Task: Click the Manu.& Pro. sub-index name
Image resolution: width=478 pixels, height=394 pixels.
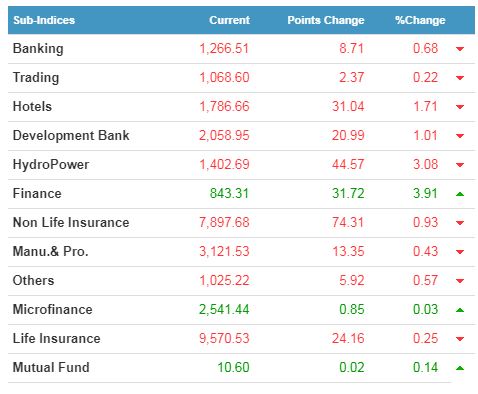Action: coord(51,251)
